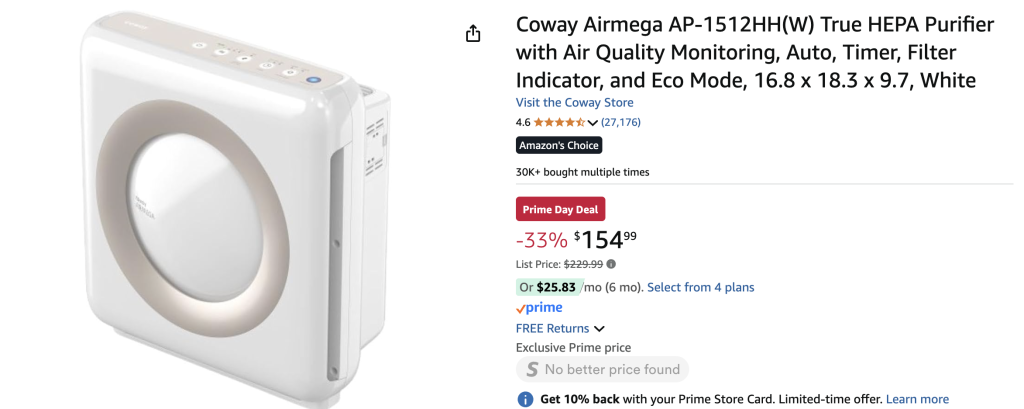Click the Amazon's Choice badge

click(559, 145)
